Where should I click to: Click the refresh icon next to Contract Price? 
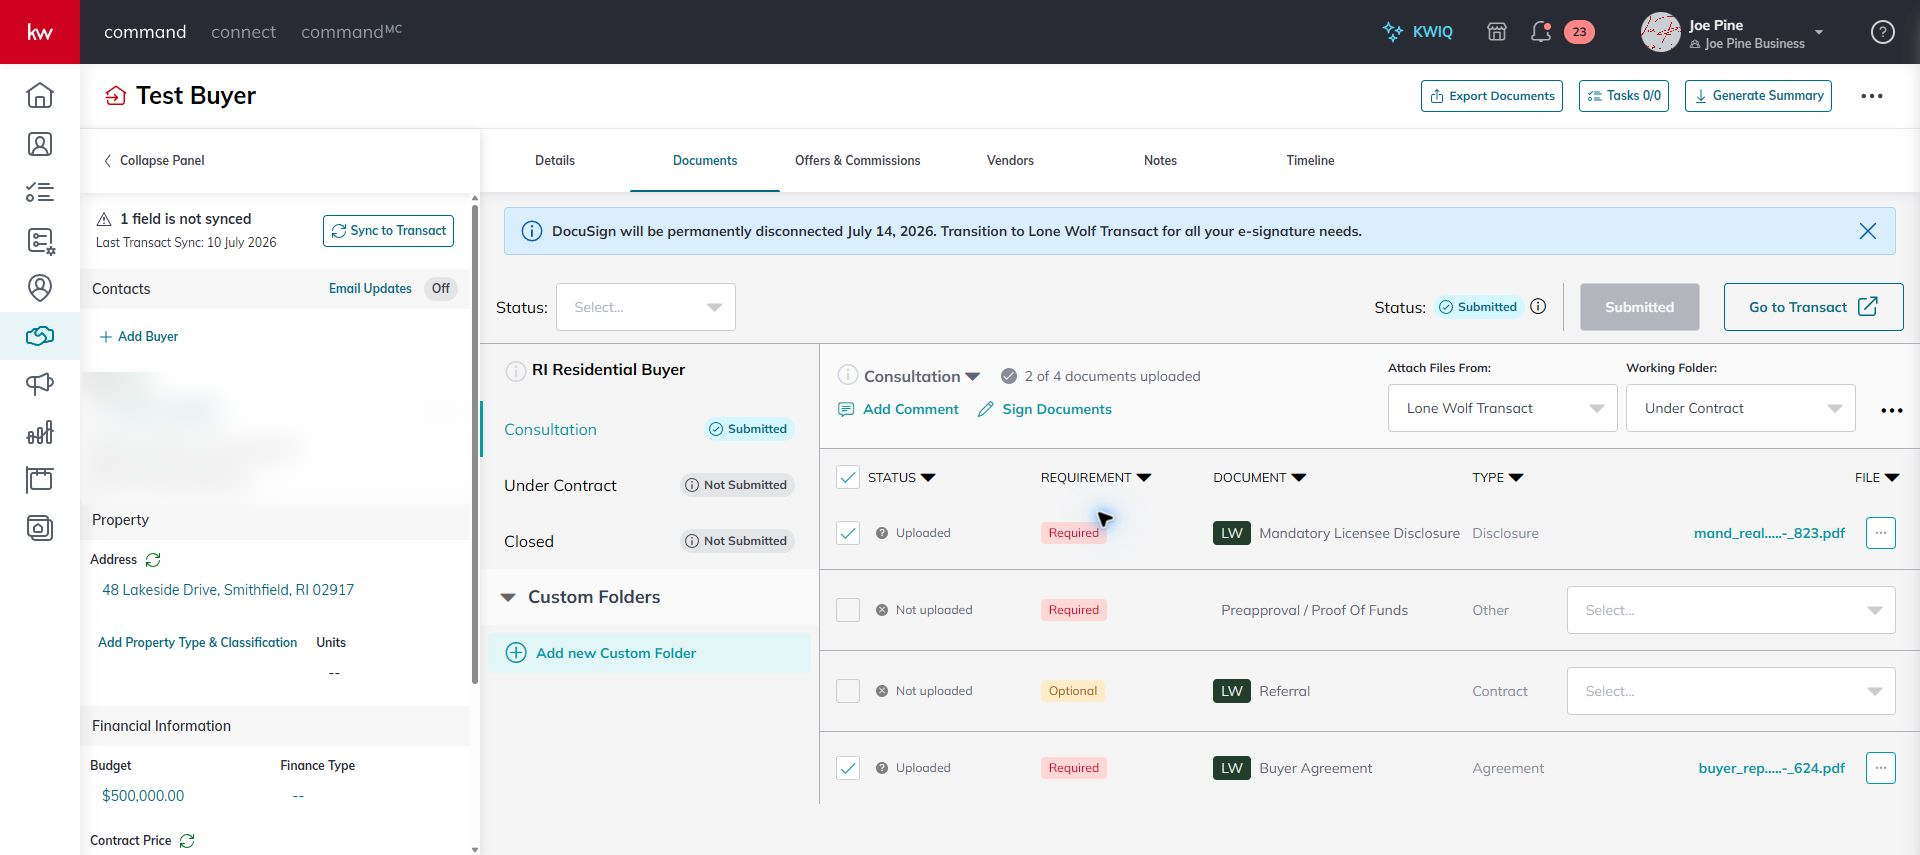point(187,841)
